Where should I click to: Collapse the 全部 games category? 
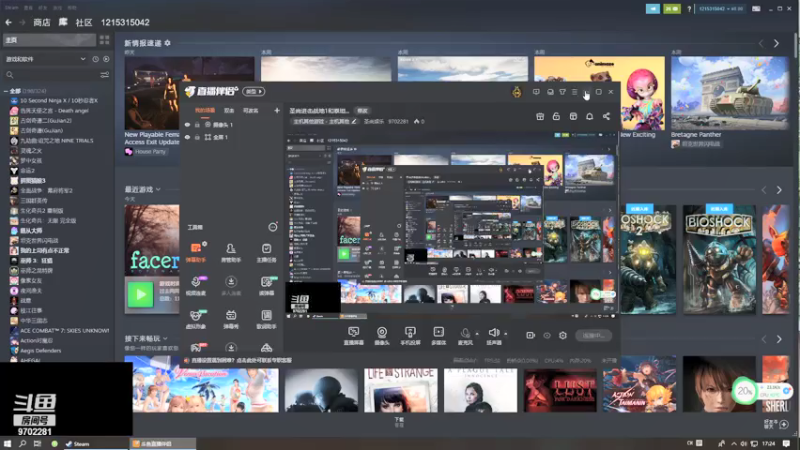(6, 91)
